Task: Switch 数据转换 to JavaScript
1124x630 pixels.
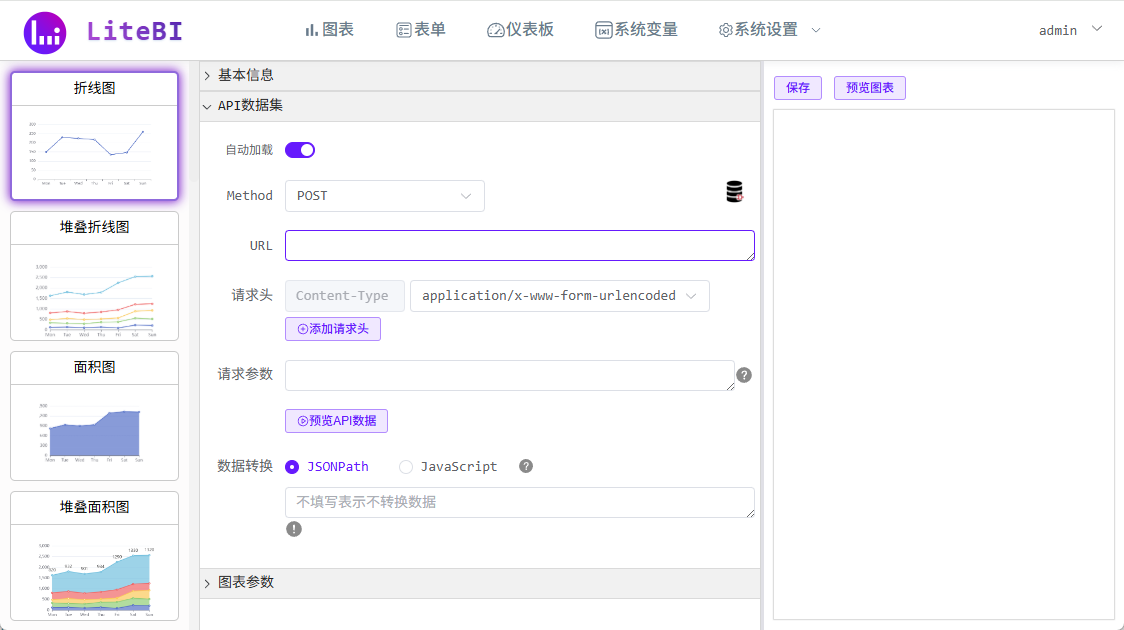Action: point(406,466)
